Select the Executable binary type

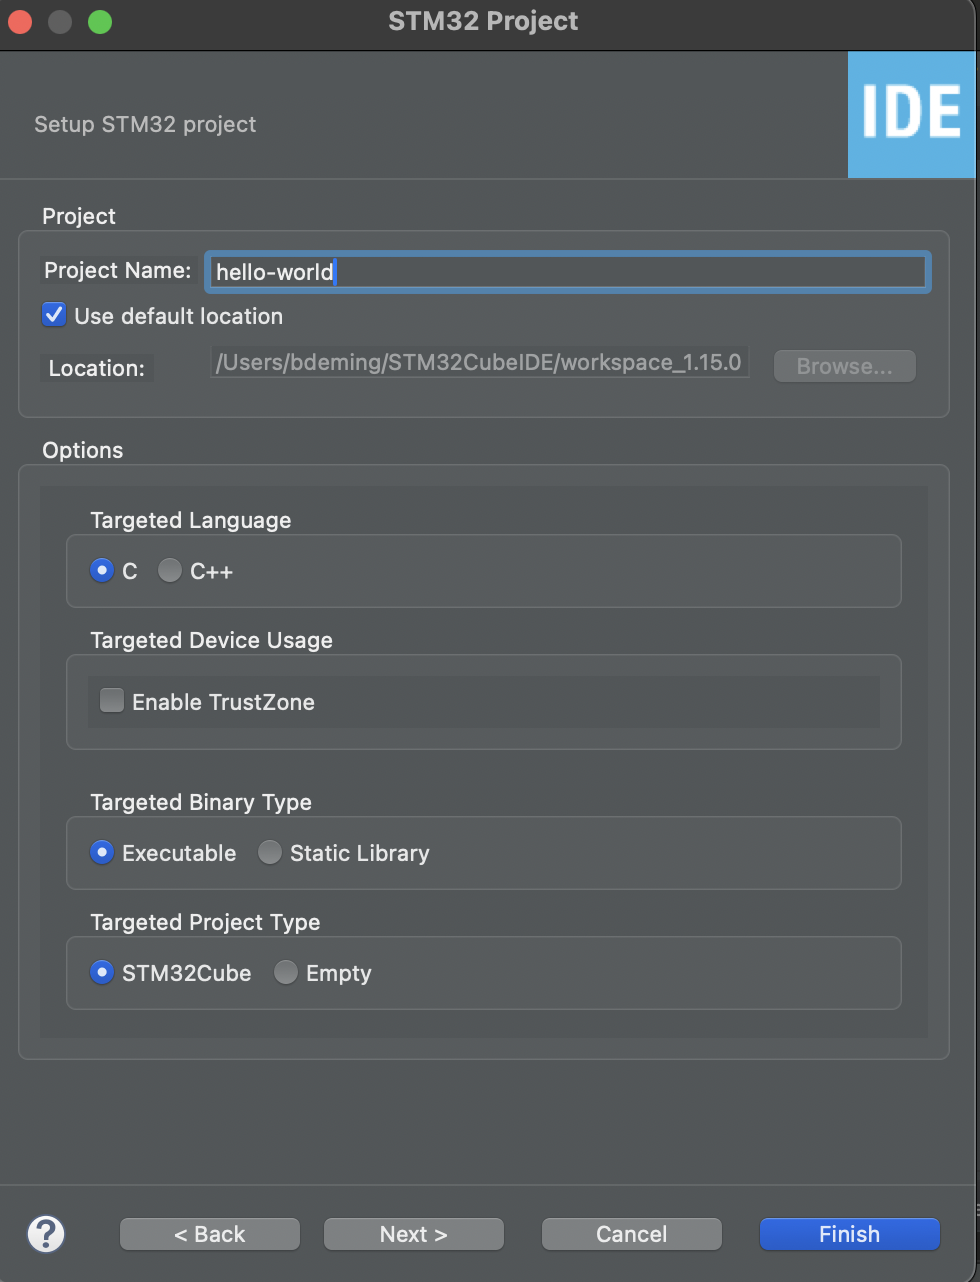(x=102, y=852)
